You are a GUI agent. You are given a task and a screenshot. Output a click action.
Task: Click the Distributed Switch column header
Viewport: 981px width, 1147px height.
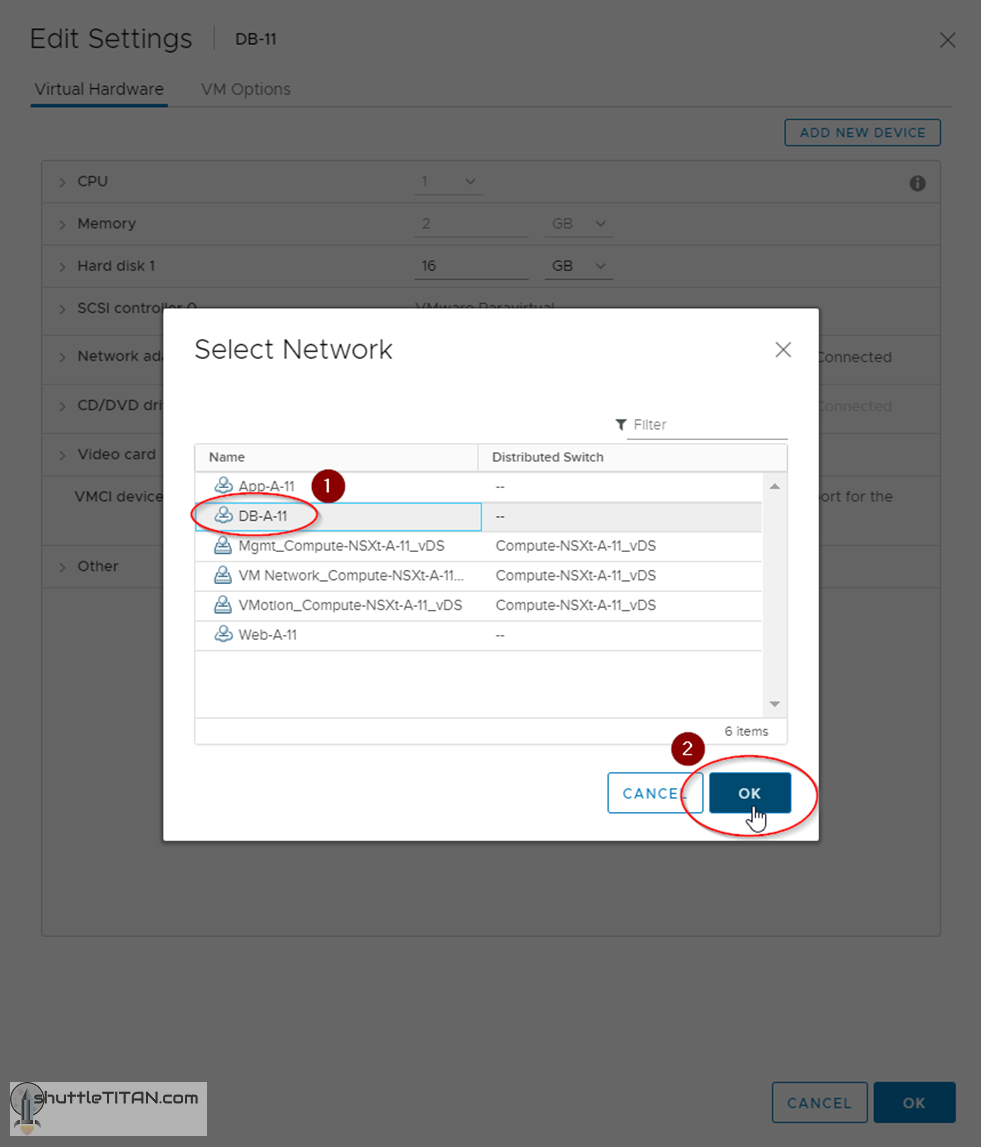[548, 457]
